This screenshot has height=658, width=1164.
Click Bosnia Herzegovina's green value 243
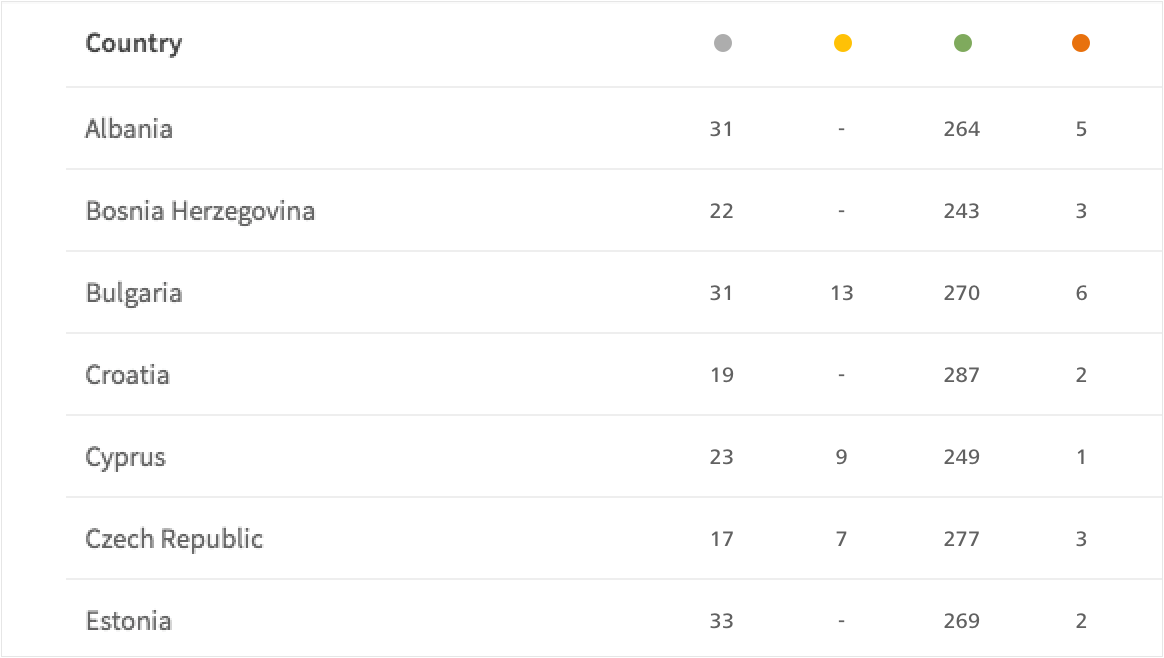pos(961,211)
